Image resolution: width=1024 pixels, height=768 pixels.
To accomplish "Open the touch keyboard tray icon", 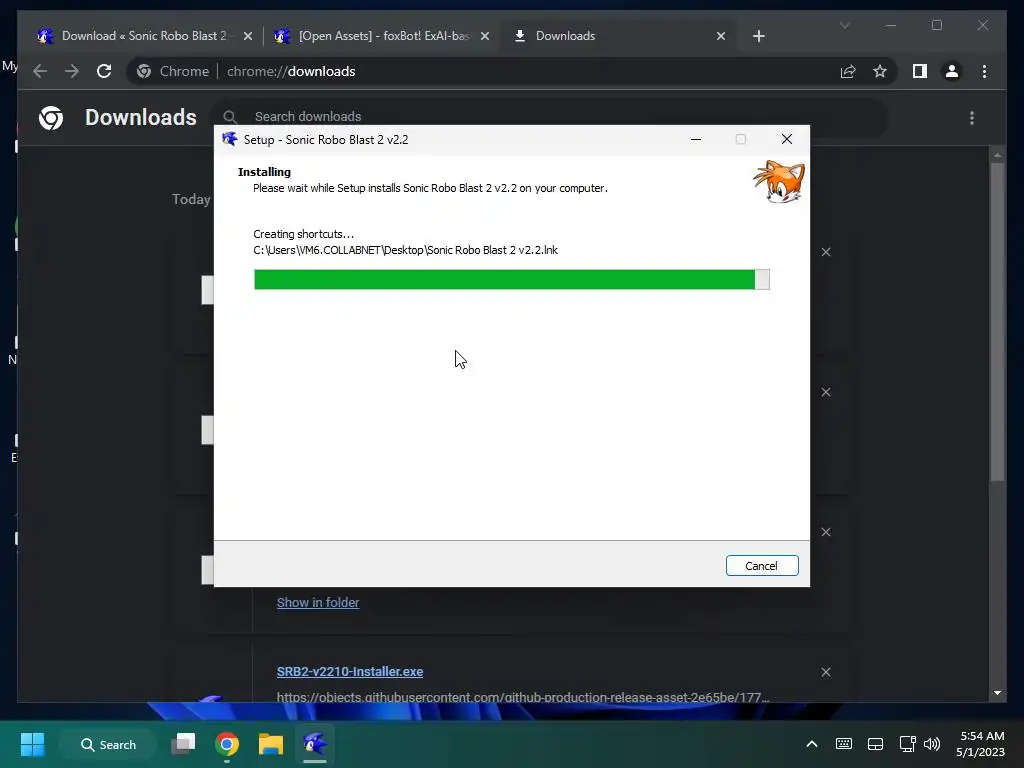I will pyautogui.click(x=844, y=744).
